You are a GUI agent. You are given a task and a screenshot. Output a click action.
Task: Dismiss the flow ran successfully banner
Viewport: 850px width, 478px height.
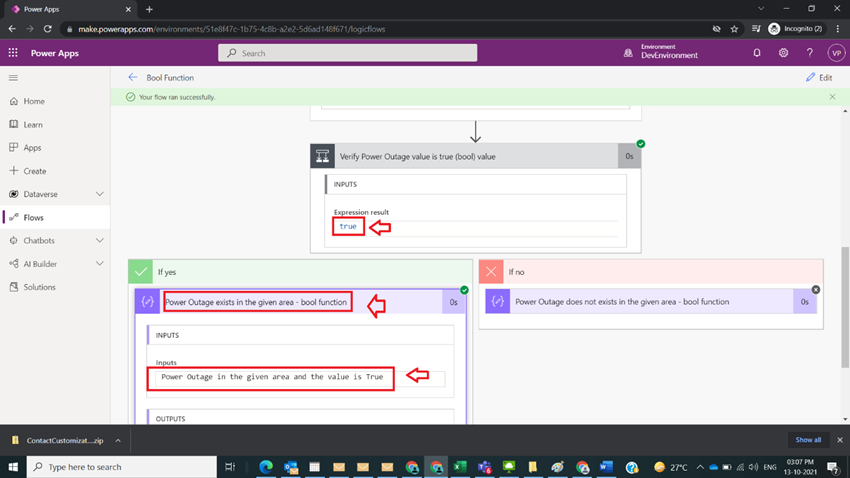[832, 97]
